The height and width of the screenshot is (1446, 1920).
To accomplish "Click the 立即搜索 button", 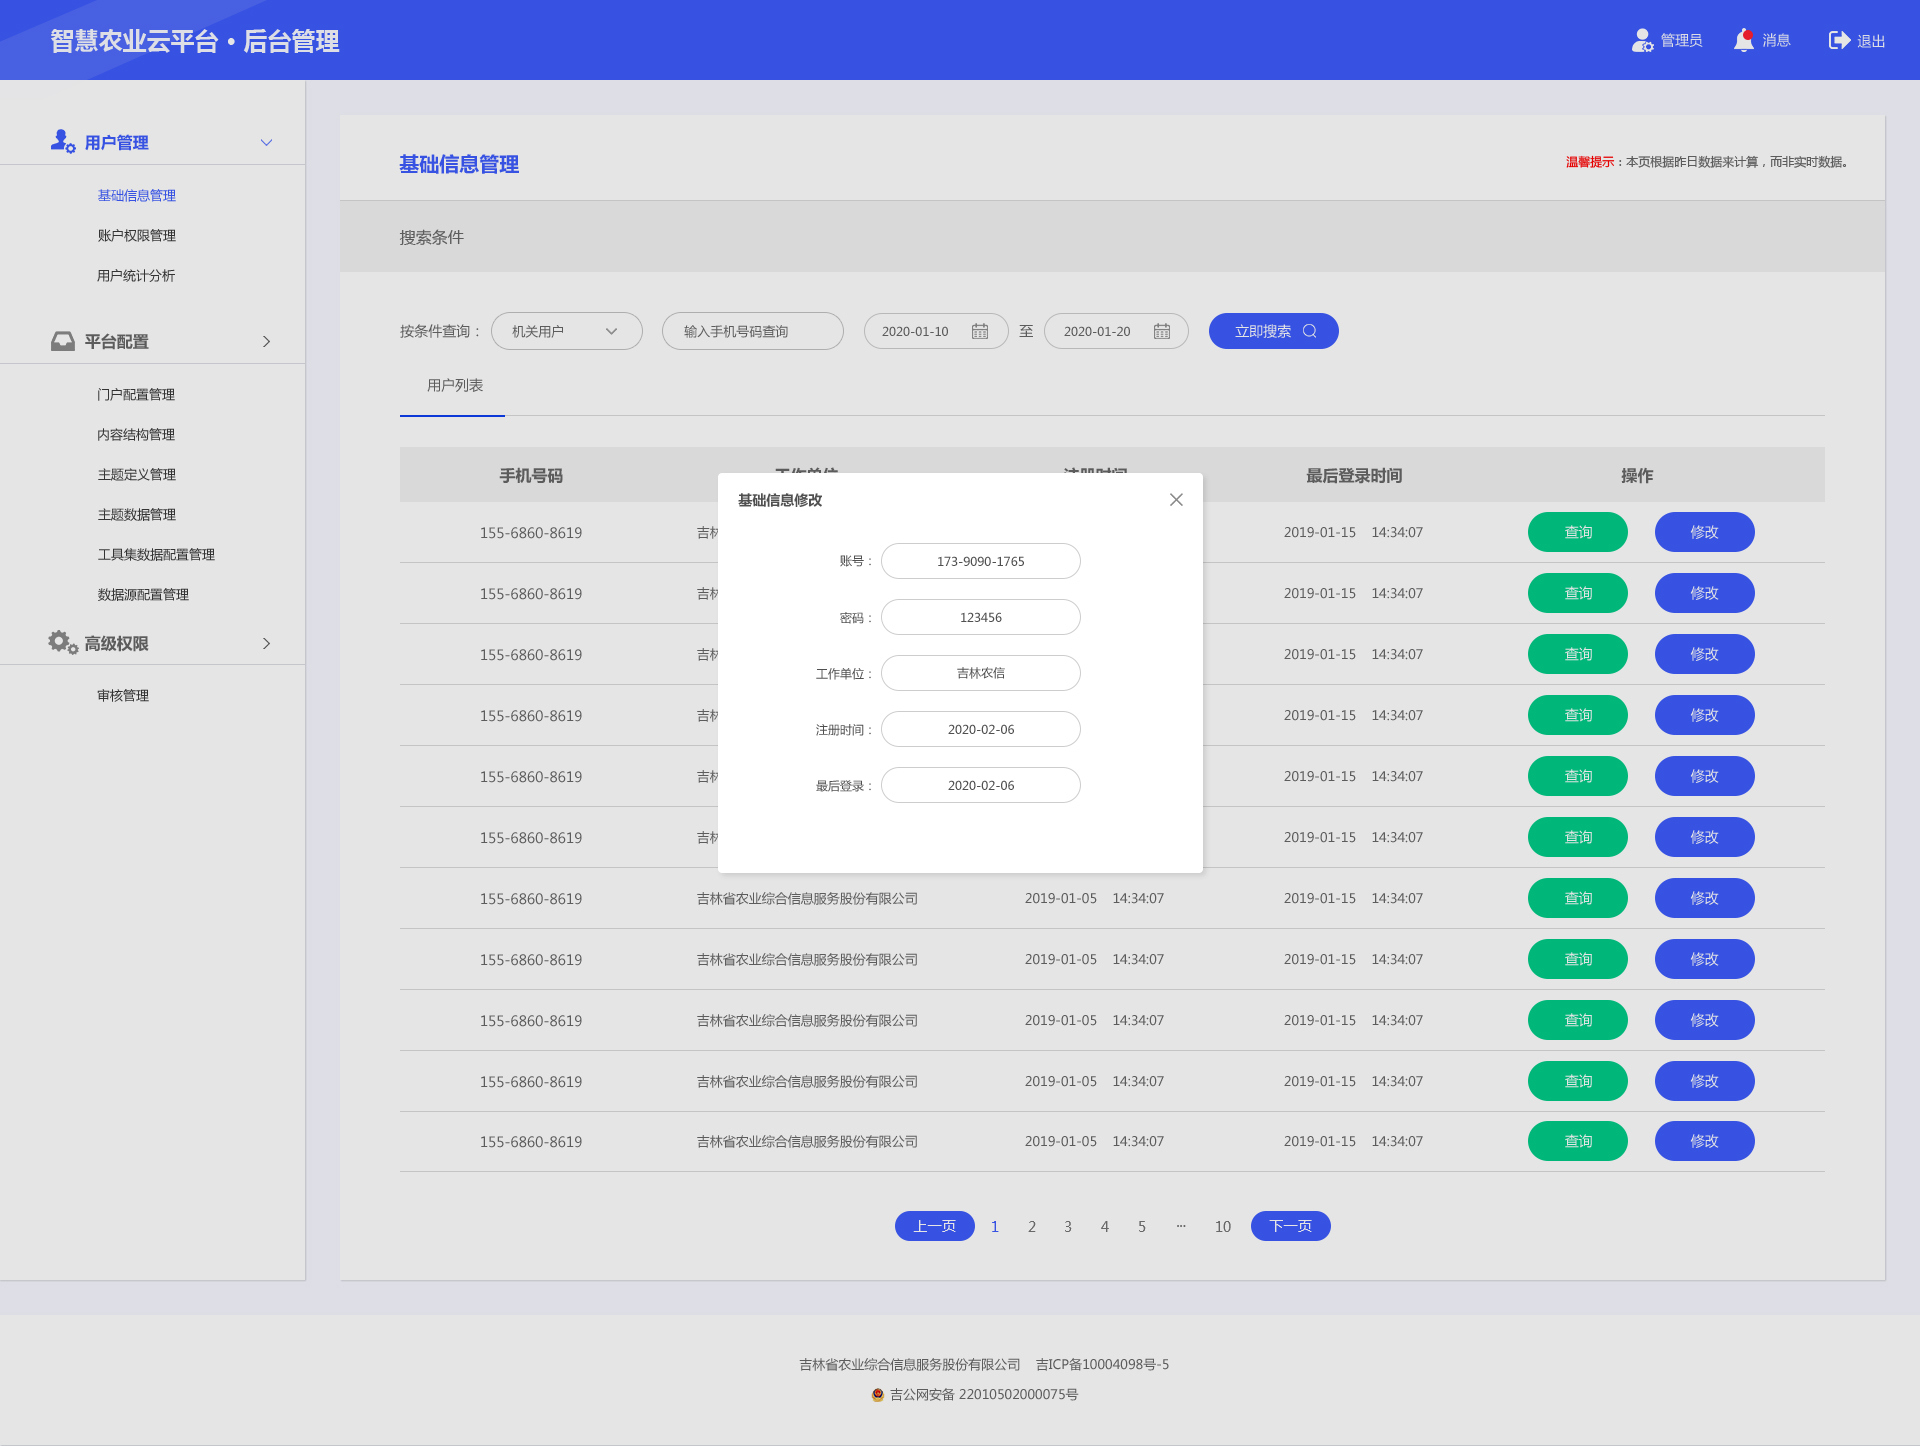I will pos(1273,331).
